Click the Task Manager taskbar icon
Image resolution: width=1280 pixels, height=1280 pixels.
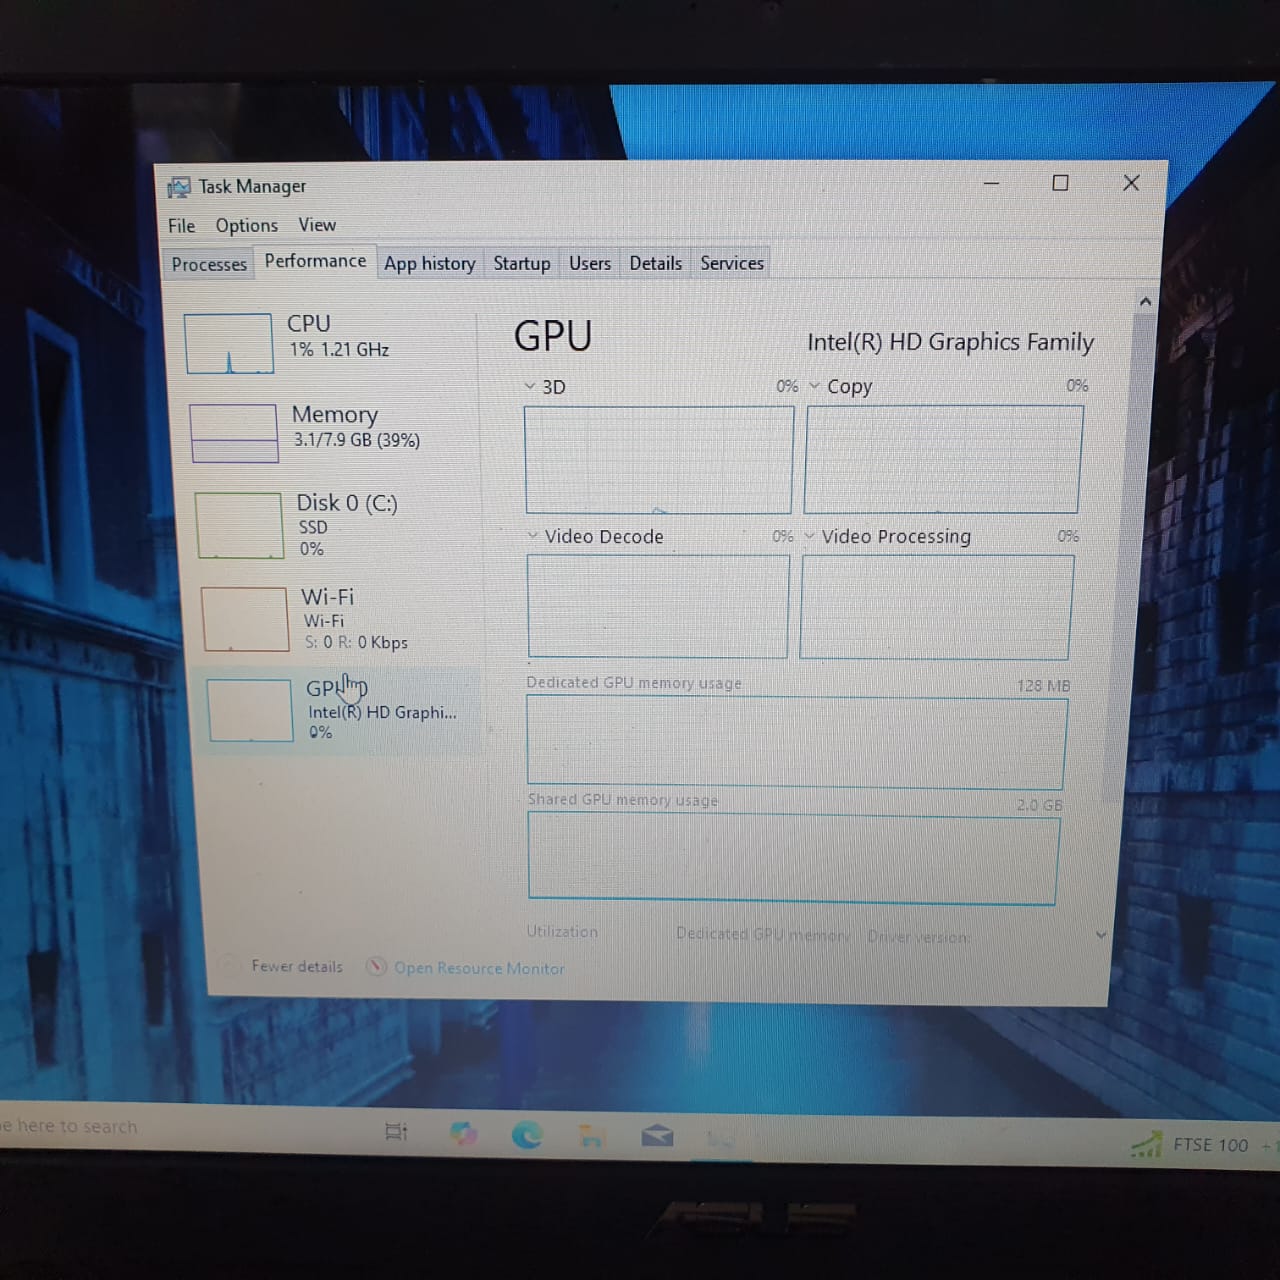pos(721,1138)
